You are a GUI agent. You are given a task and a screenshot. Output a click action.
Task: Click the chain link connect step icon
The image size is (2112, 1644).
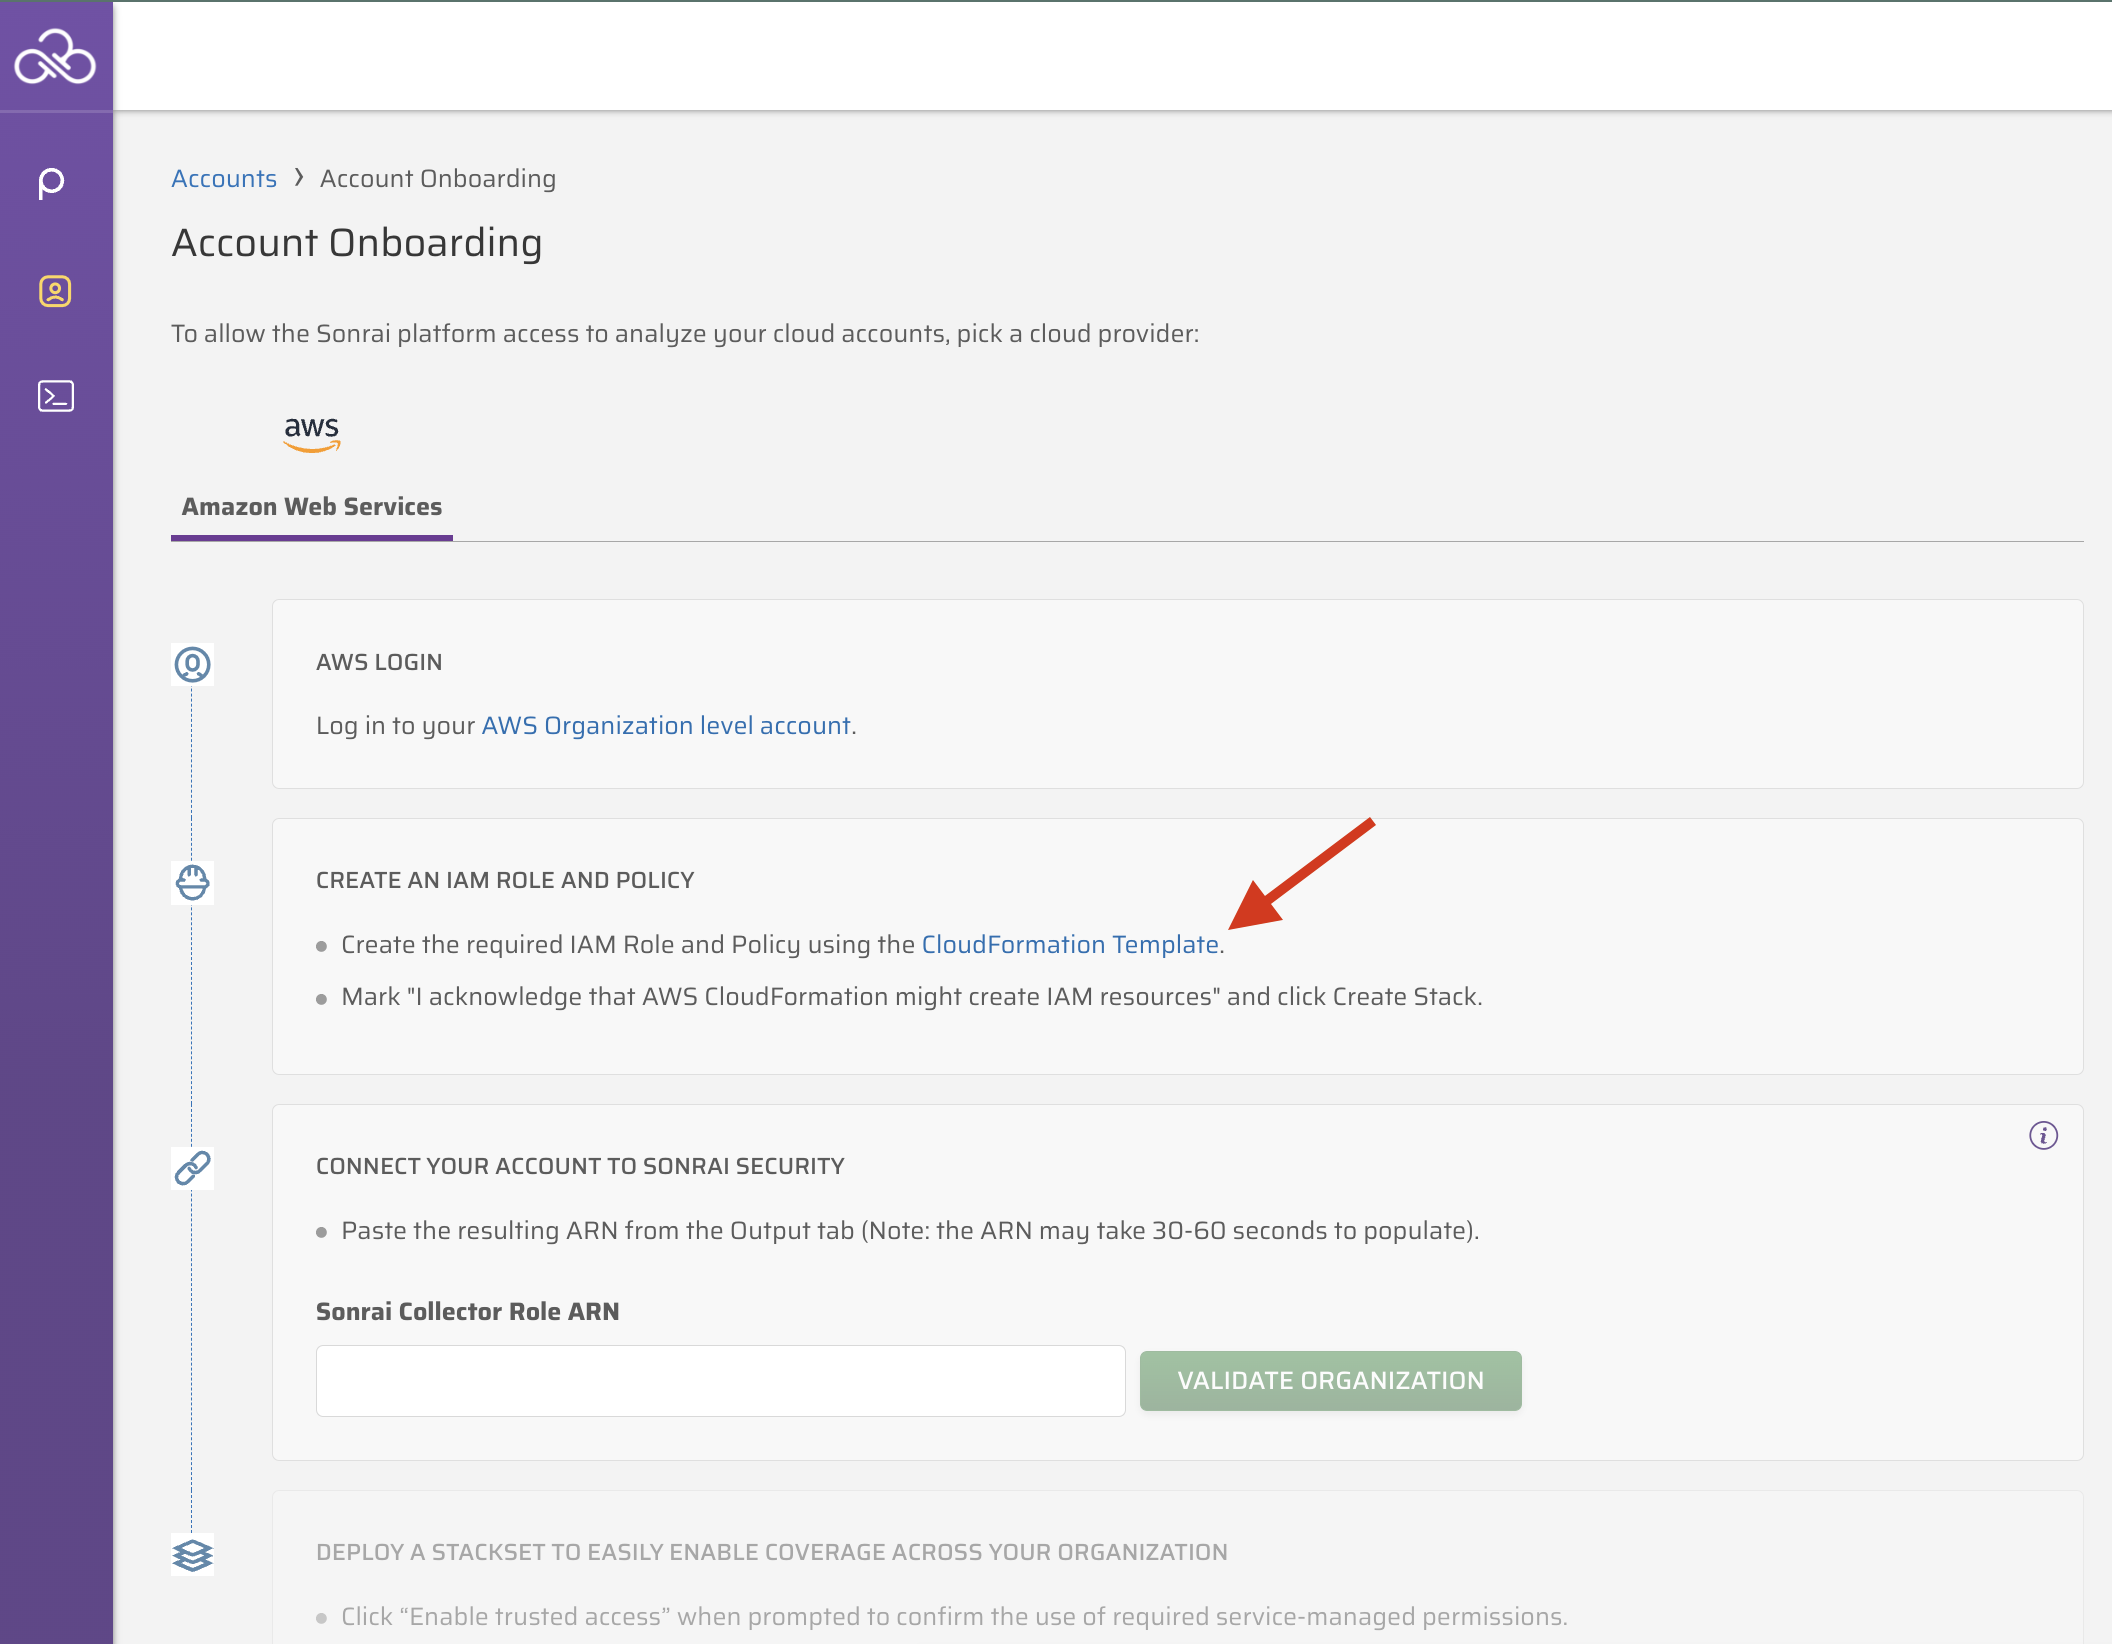pyautogui.click(x=193, y=1168)
